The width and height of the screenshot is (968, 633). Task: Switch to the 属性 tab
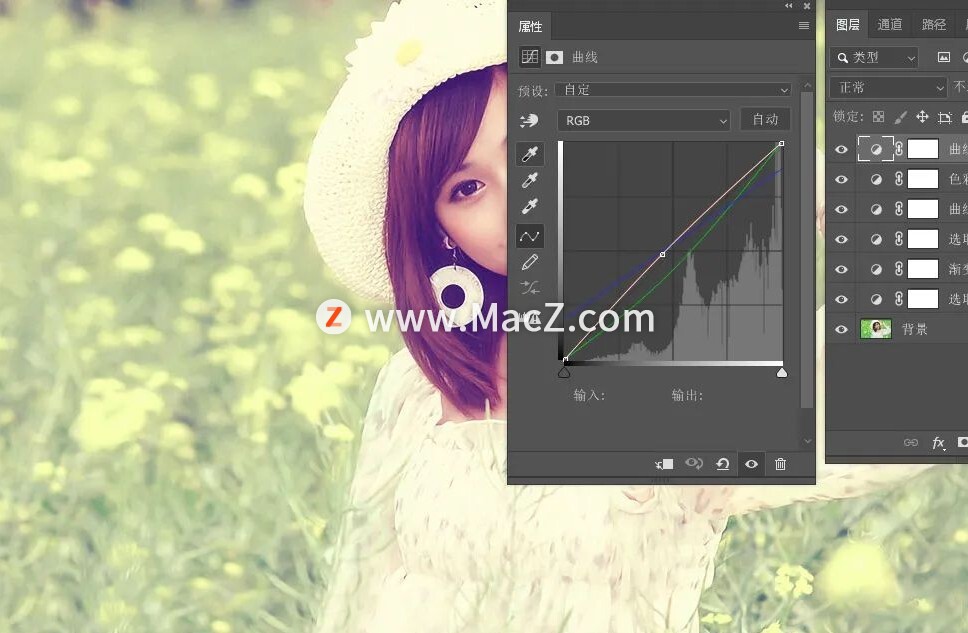click(x=530, y=26)
